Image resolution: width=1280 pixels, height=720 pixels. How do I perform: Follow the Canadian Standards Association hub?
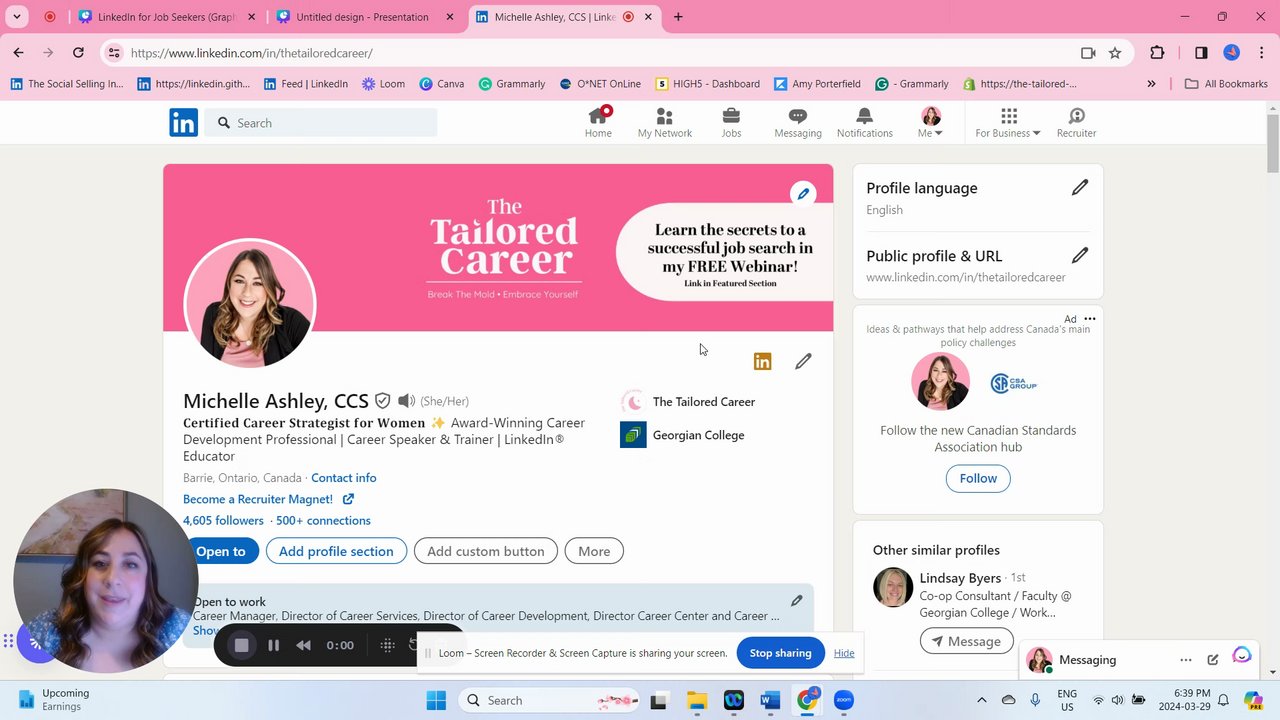[978, 478]
